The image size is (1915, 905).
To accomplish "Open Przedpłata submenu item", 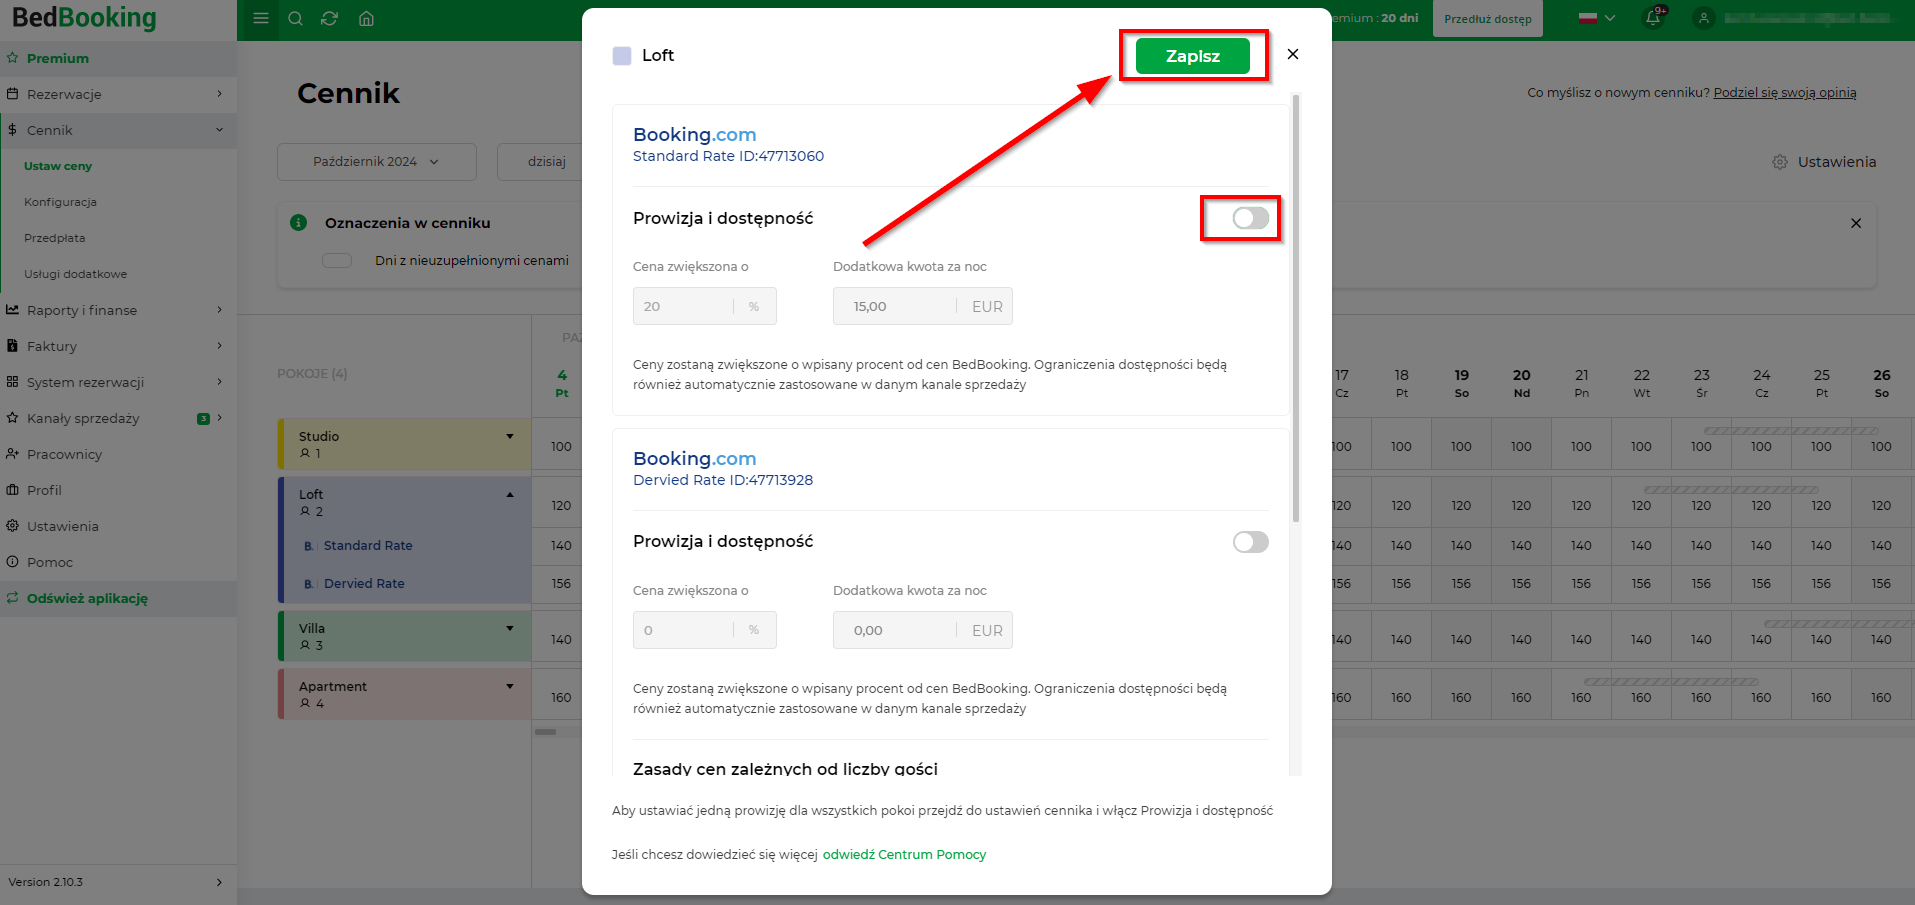I will tap(55, 238).
